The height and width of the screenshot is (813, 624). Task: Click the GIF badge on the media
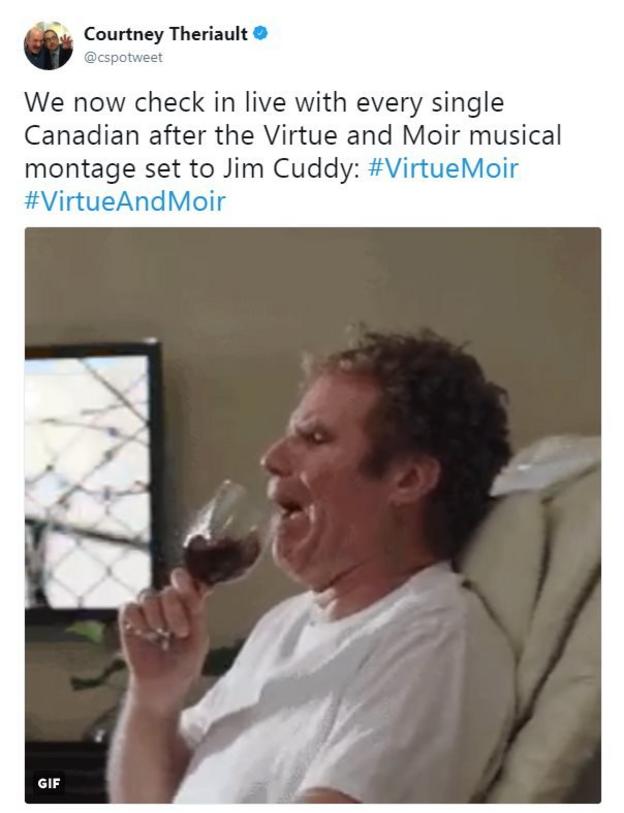49,782
